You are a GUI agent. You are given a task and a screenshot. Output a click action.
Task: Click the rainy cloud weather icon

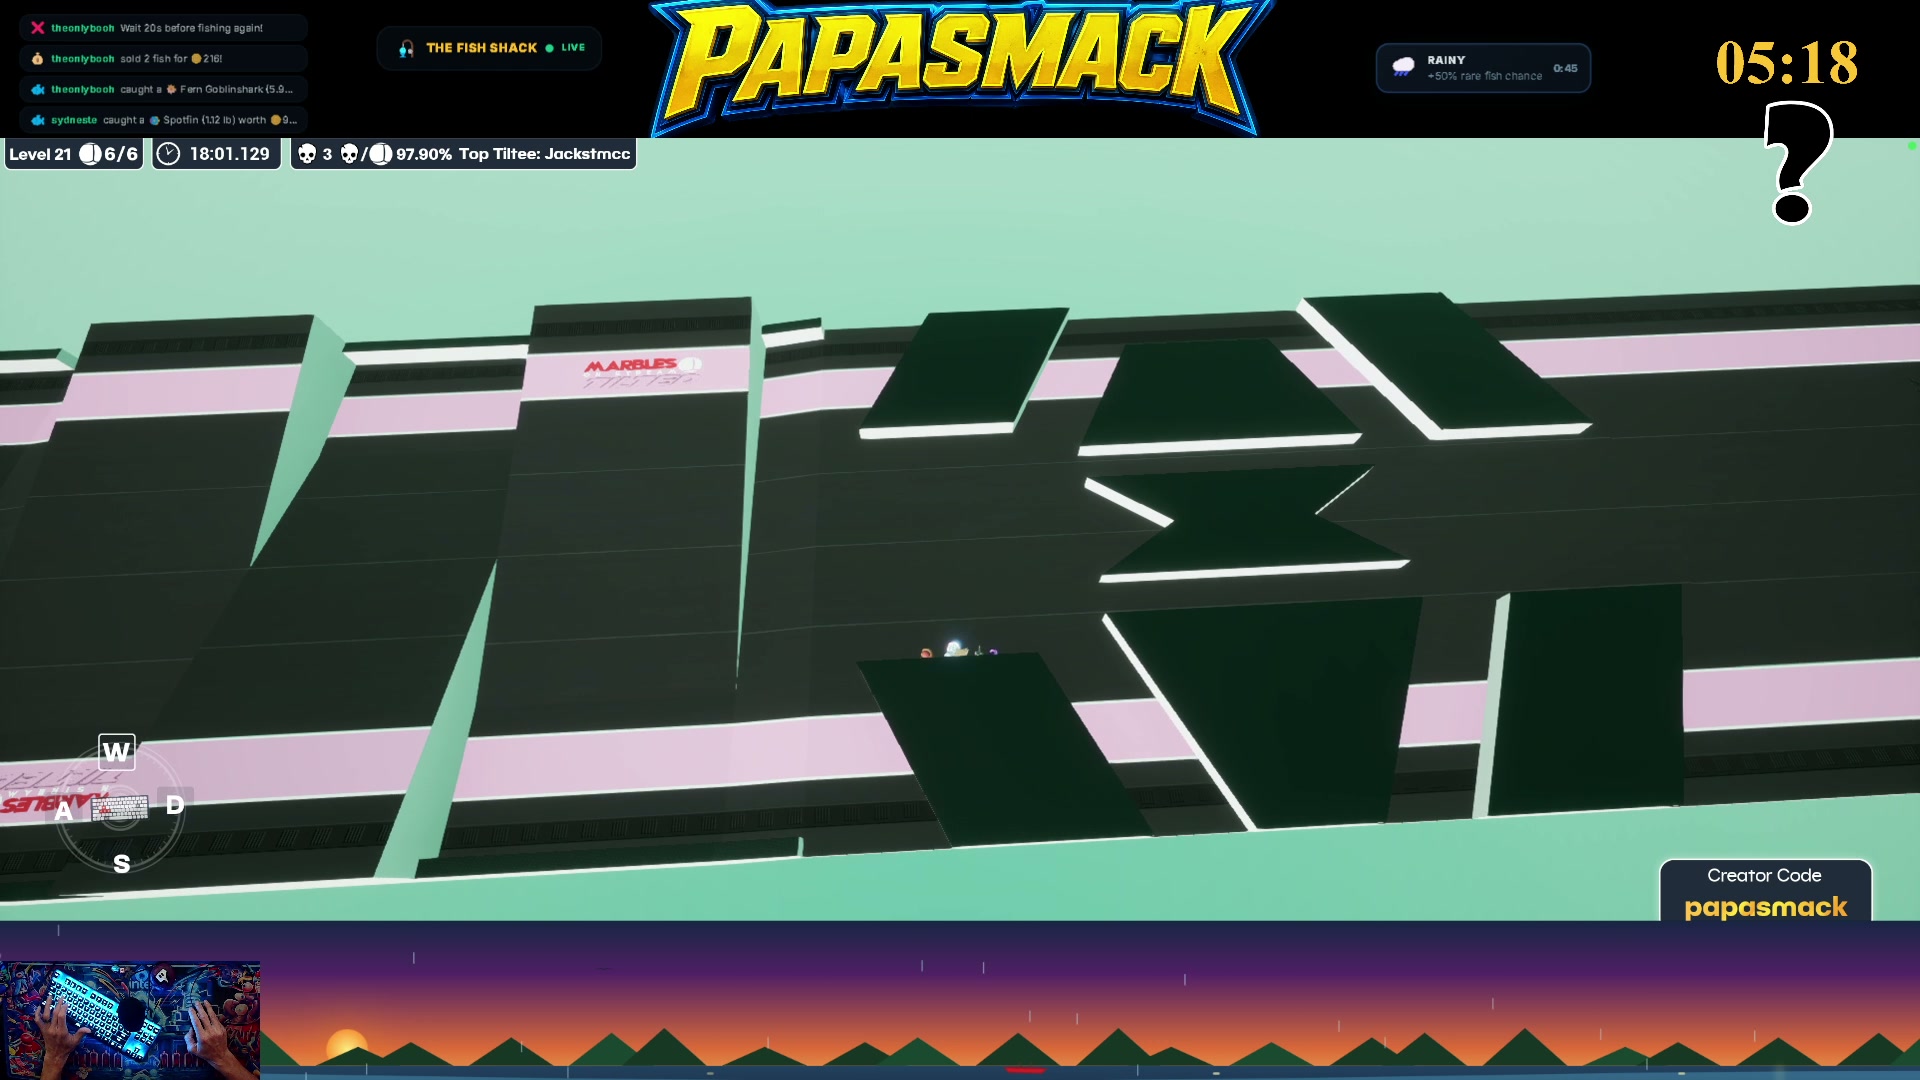click(1404, 67)
